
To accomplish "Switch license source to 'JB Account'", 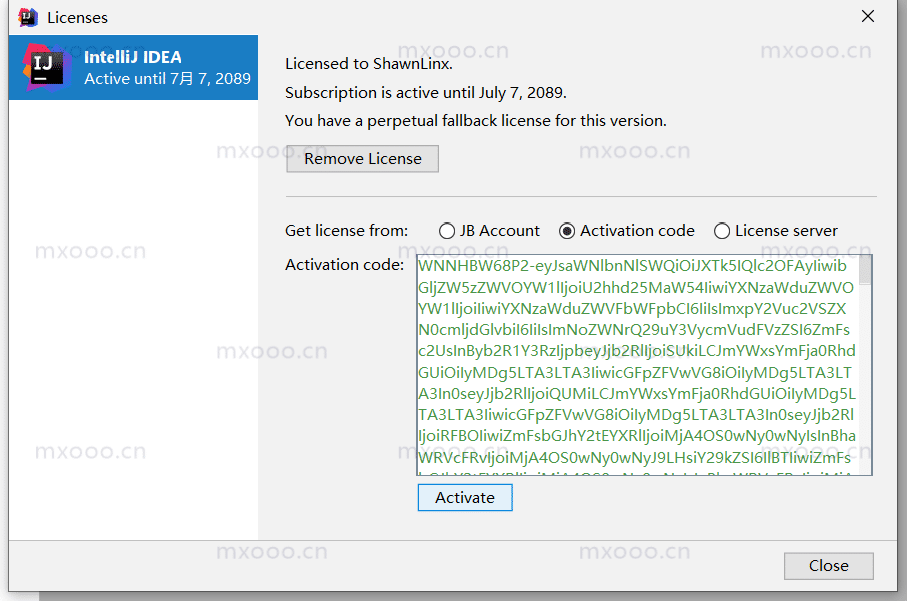I will point(447,230).
